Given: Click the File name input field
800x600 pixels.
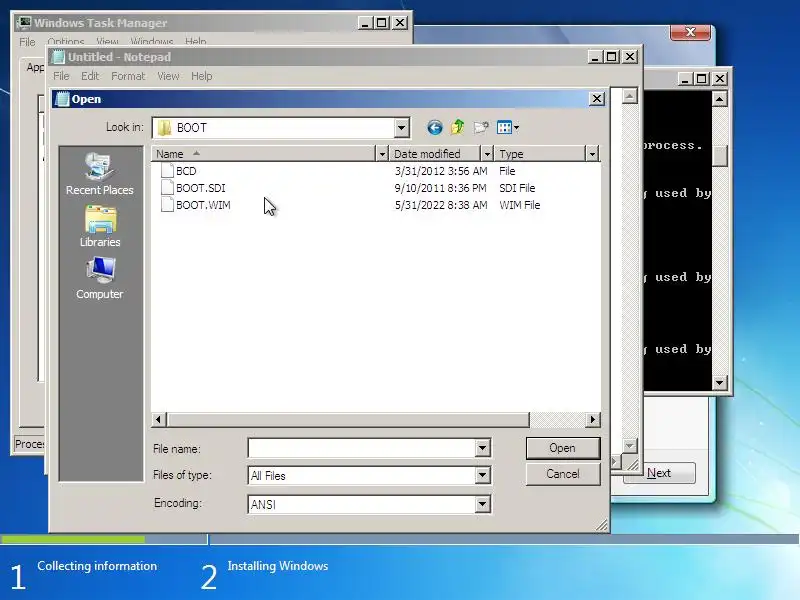Looking at the screenshot, I should (x=362, y=448).
